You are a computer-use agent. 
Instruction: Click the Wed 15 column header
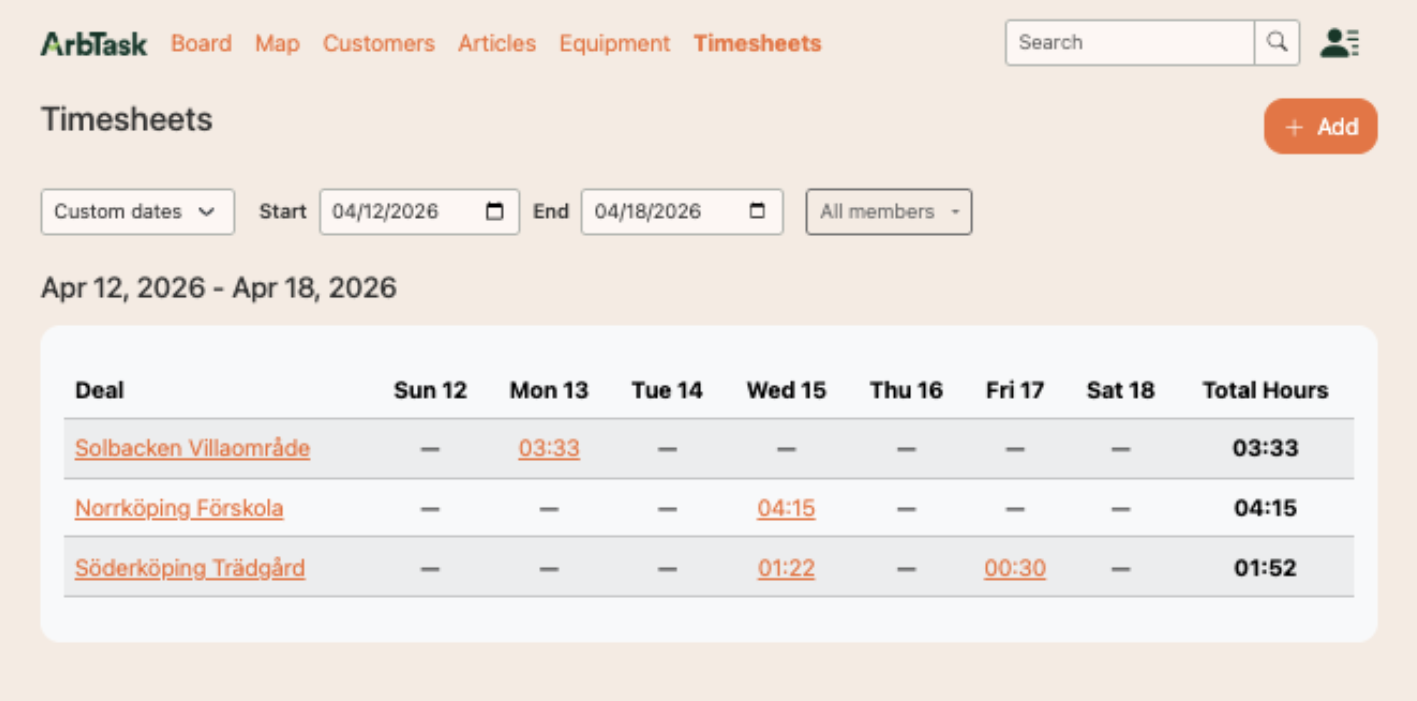coord(786,390)
